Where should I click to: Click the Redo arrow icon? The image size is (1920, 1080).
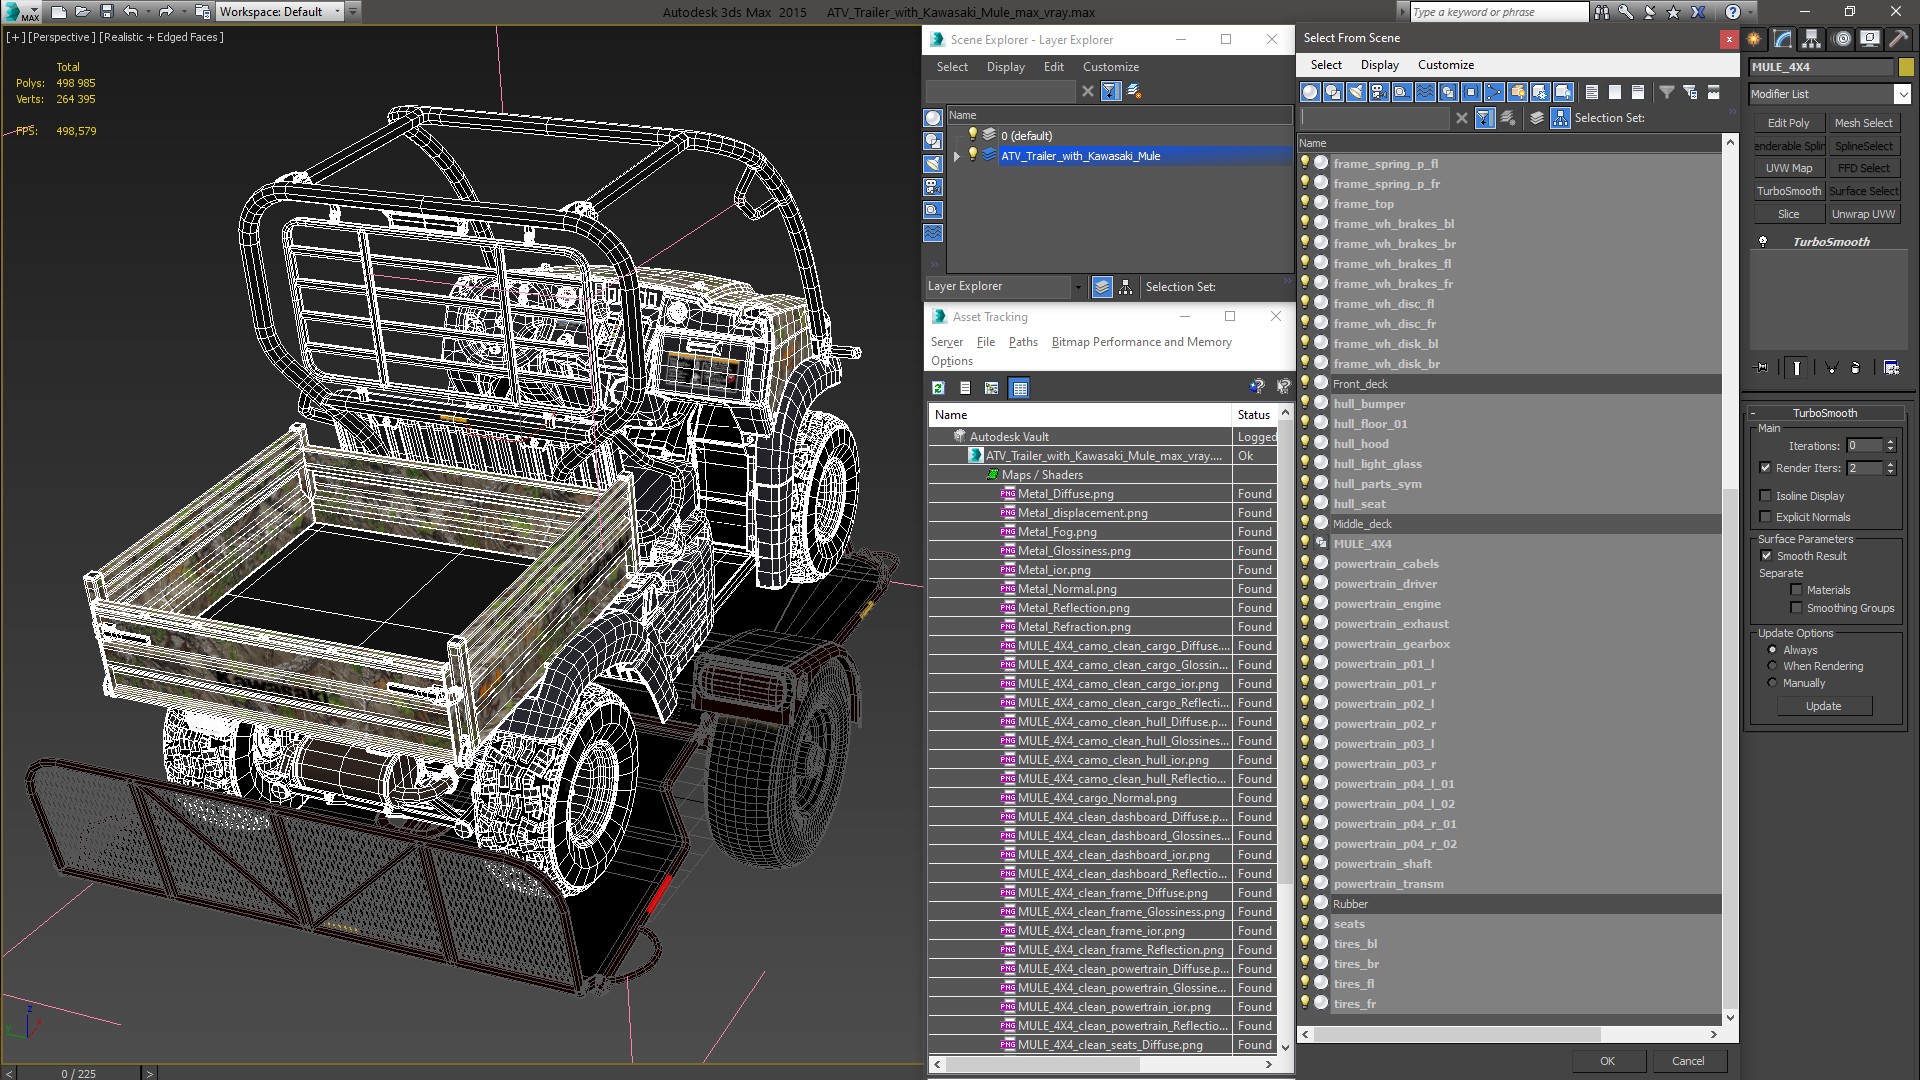[x=166, y=12]
